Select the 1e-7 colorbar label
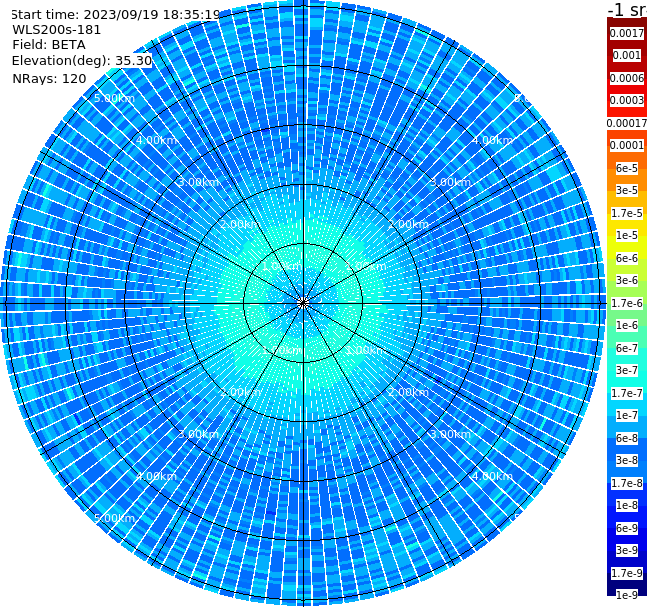The width and height of the screenshot is (647, 607). (627, 415)
